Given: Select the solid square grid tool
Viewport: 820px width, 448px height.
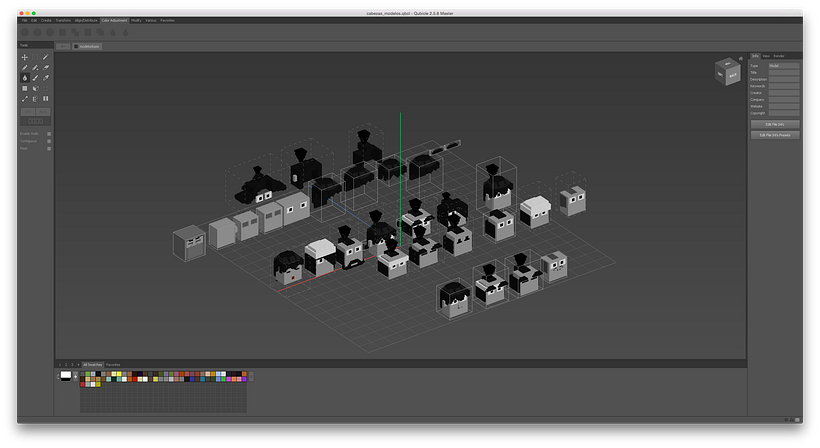Looking at the screenshot, I should pyautogui.click(x=25, y=88).
